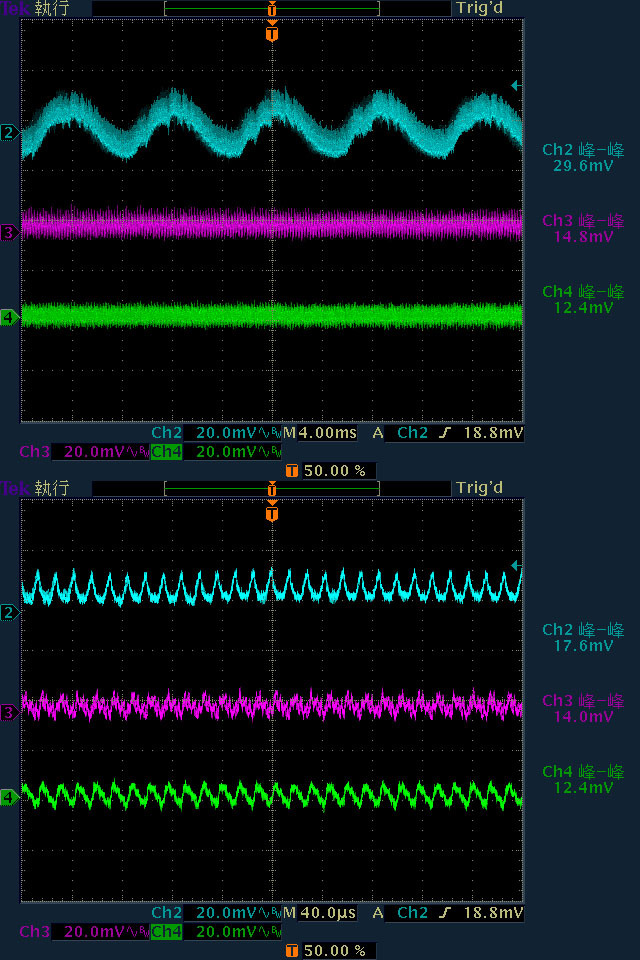This screenshot has width=640, height=960.
Task: Click the orange T graticule marker in the 4.00ms capture
Action: click(x=272, y=32)
